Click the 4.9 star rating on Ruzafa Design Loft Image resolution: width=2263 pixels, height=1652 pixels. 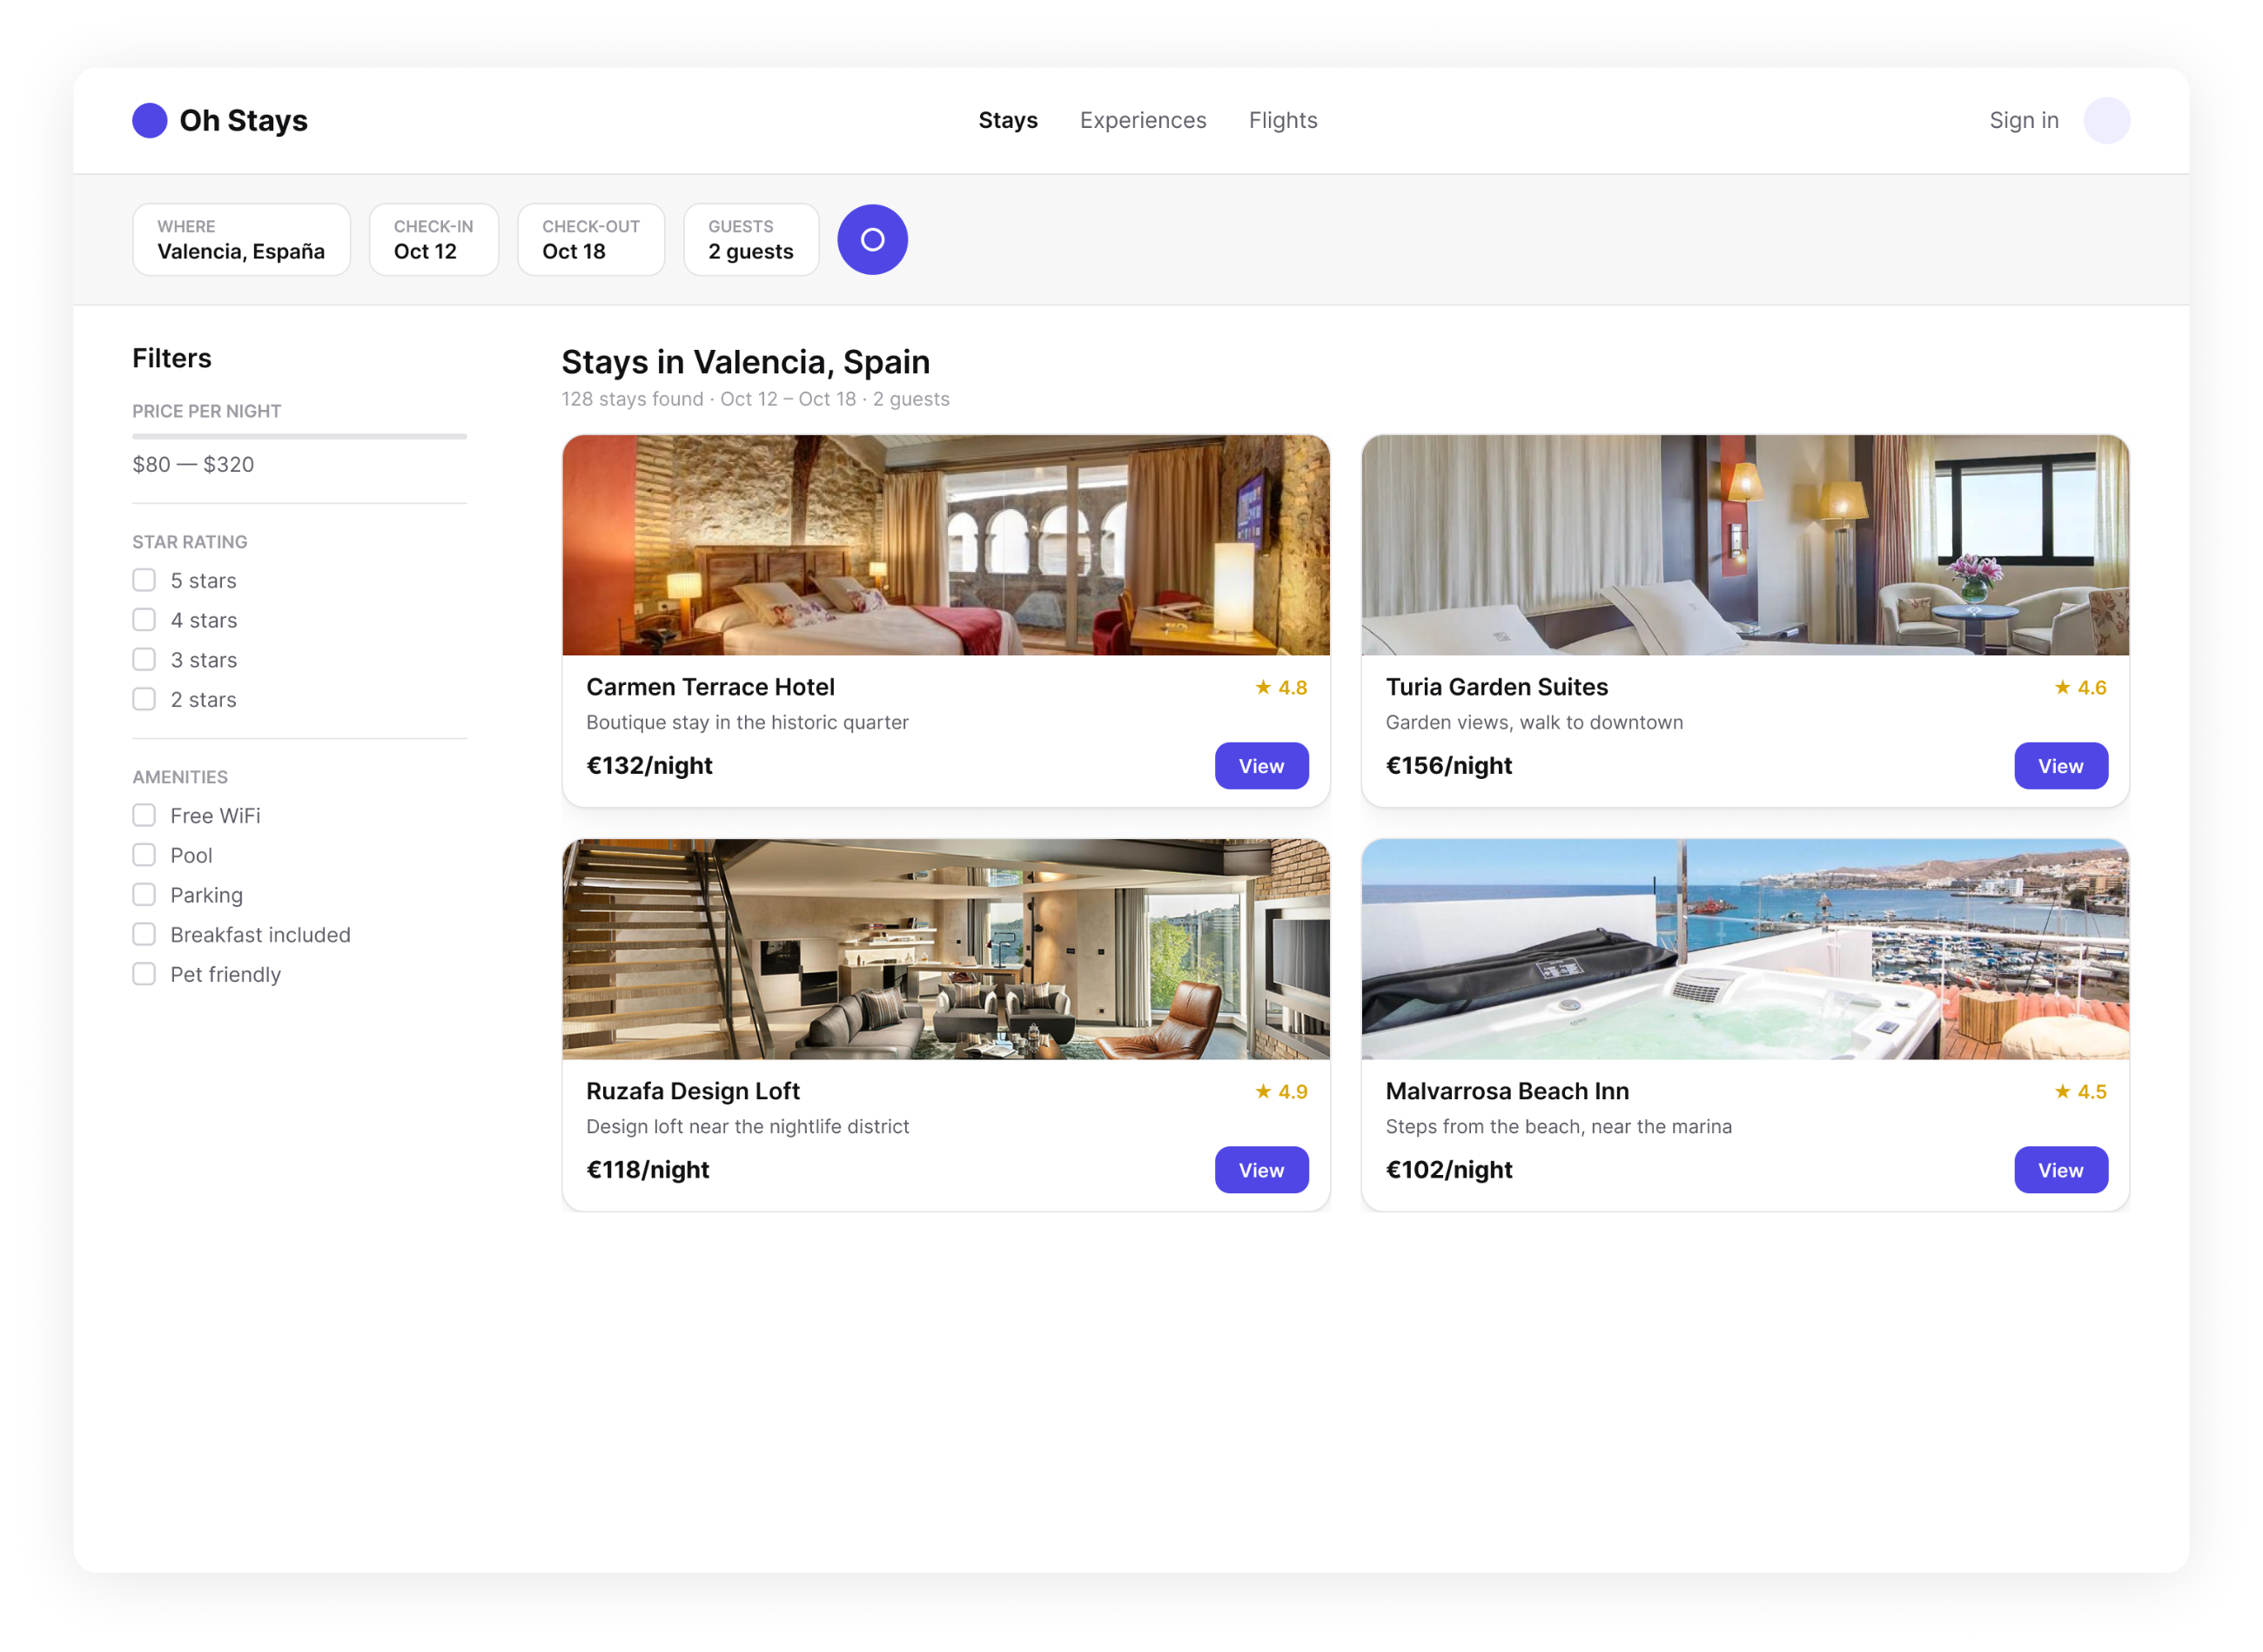coord(1281,1091)
